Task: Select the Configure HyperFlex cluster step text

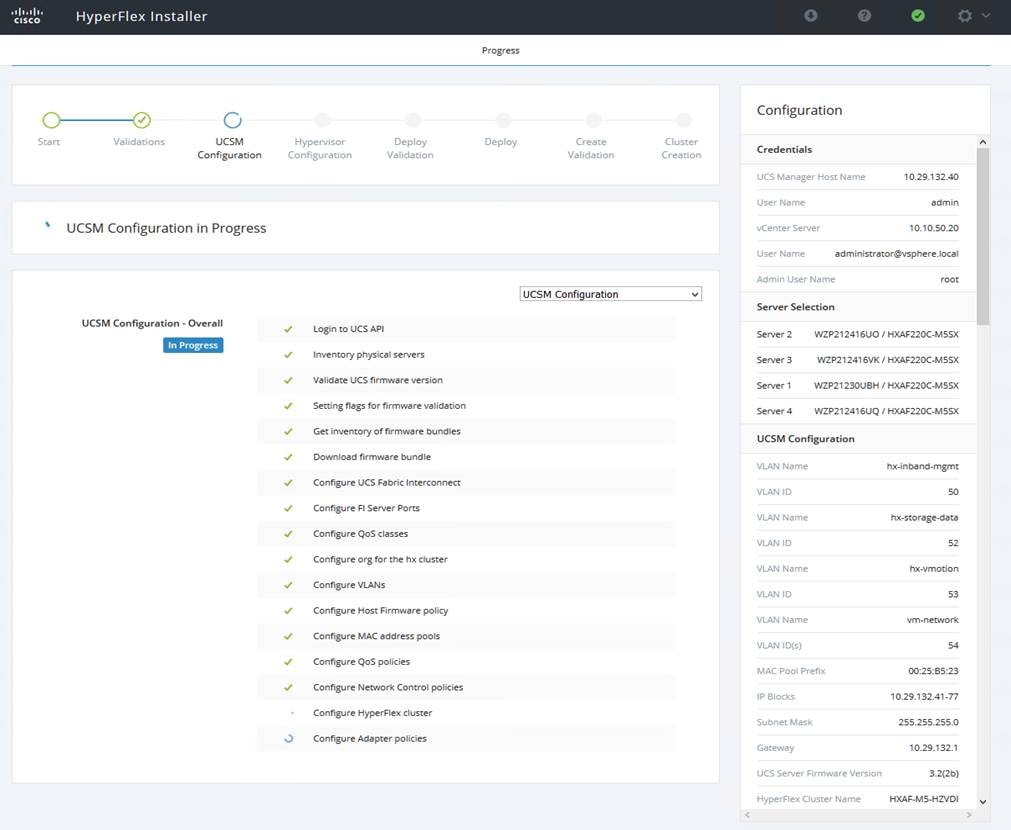Action: click(x=372, y=713)
